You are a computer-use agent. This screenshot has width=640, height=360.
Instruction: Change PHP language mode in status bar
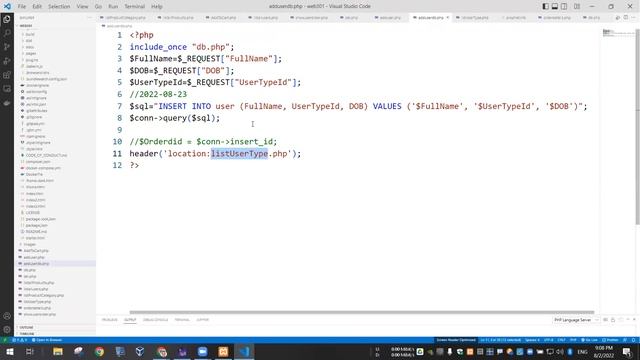573,340
